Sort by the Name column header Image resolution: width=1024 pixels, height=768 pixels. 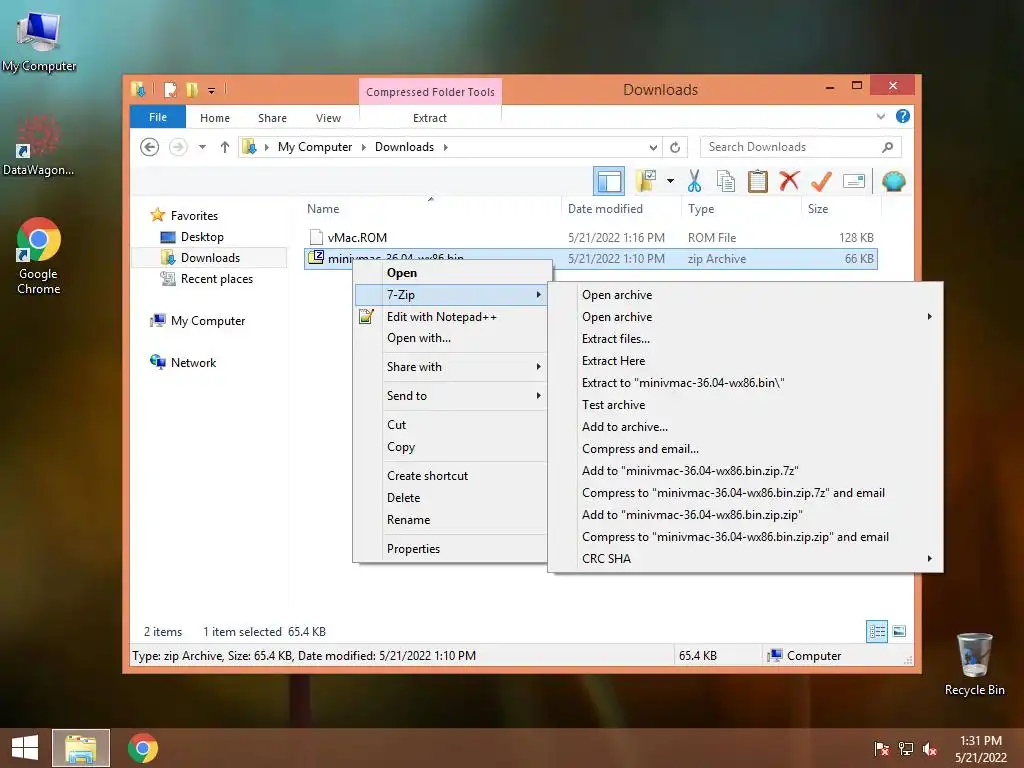[x=323, y=209]
